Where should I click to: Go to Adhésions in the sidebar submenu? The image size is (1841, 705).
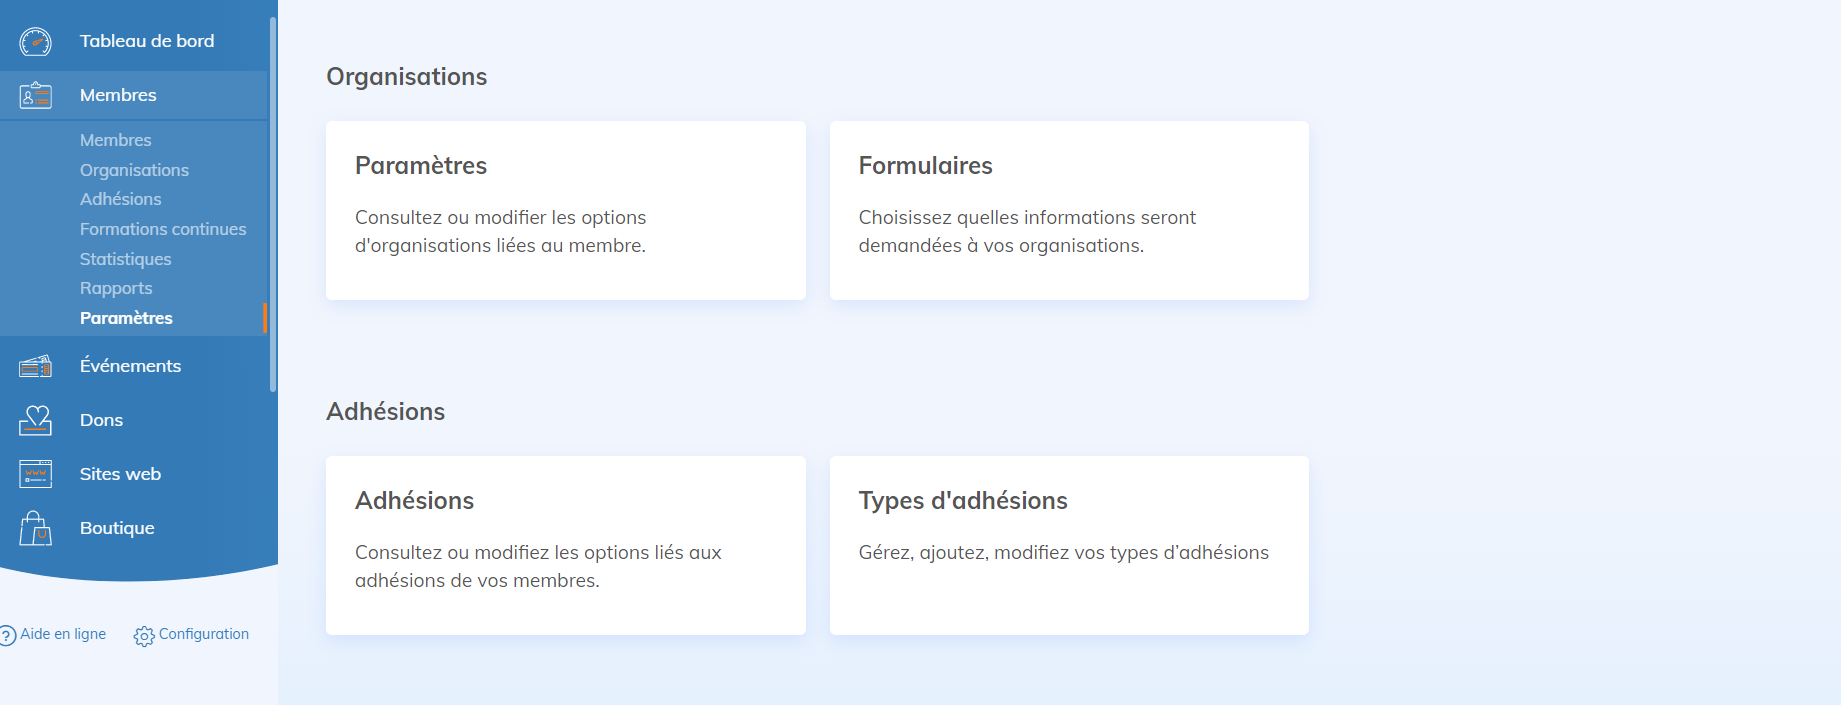point(120,199)
